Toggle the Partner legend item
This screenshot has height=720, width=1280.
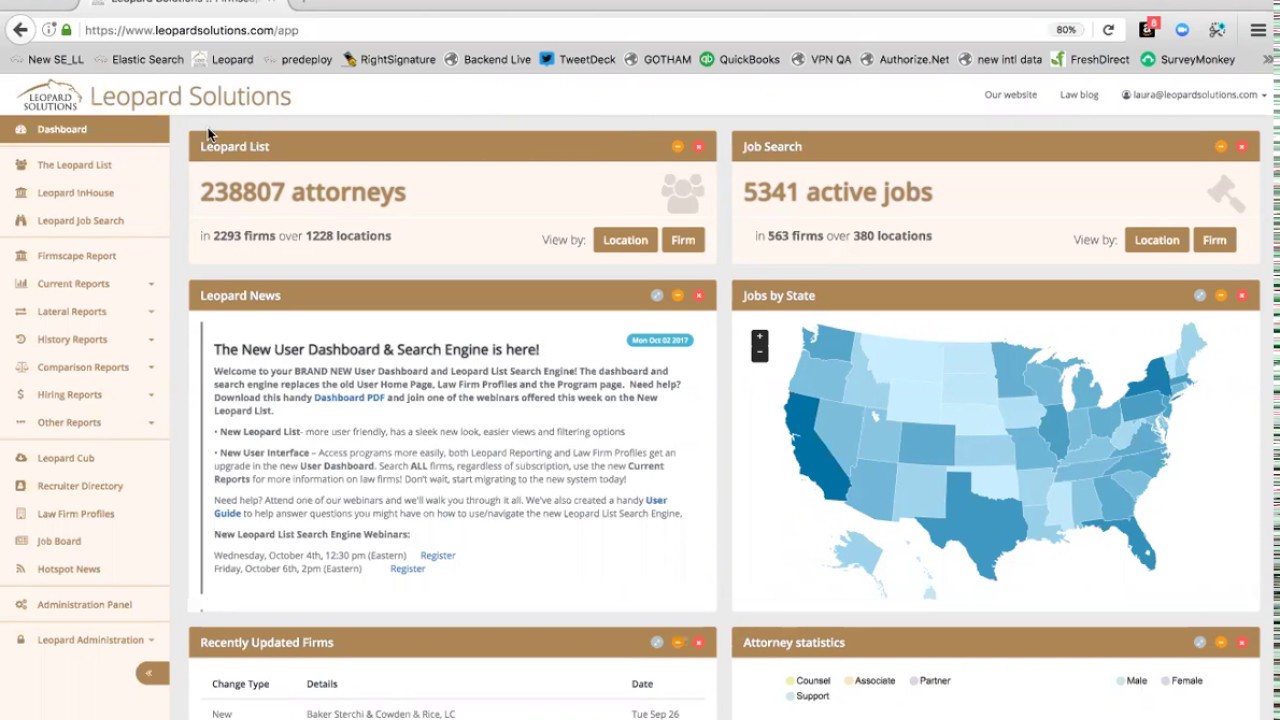pyautogui.click(x=930, y=681)
